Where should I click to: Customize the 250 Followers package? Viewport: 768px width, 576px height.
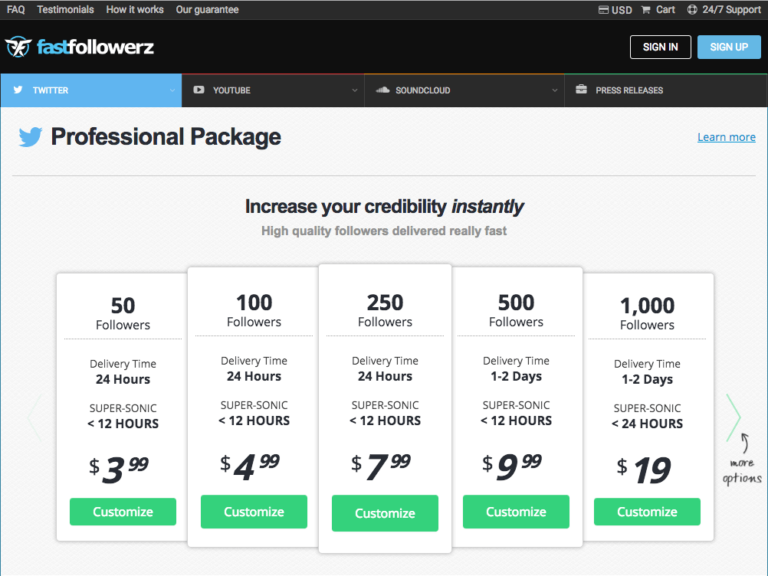pyautogui.click(x=385, y=513)
